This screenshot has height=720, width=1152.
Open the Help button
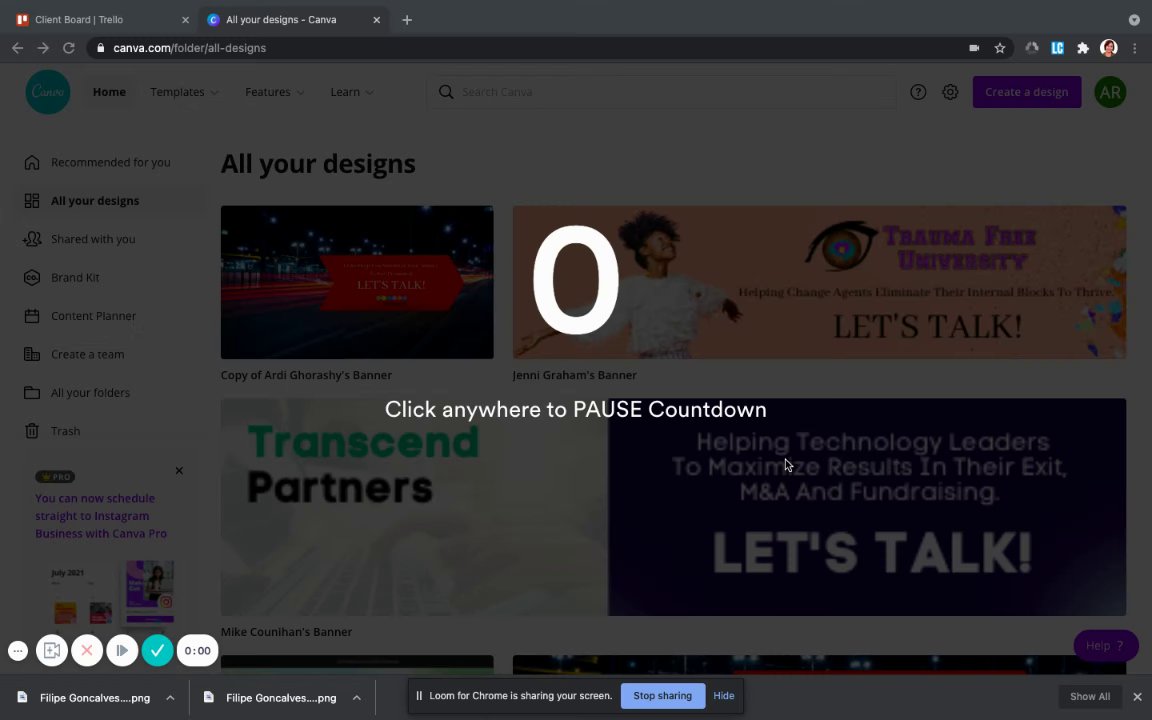click(x=1106, y=646)
